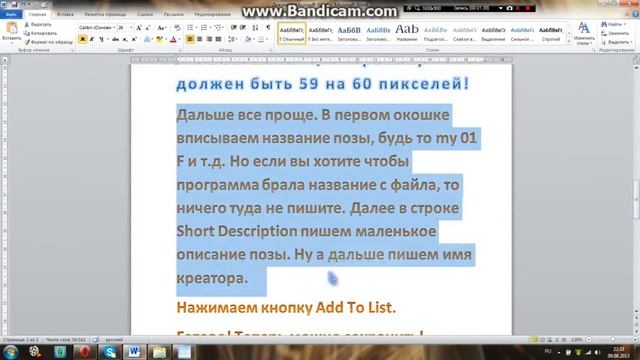640x360 pixels.
Task: Align text left
Action: (190, 39)
